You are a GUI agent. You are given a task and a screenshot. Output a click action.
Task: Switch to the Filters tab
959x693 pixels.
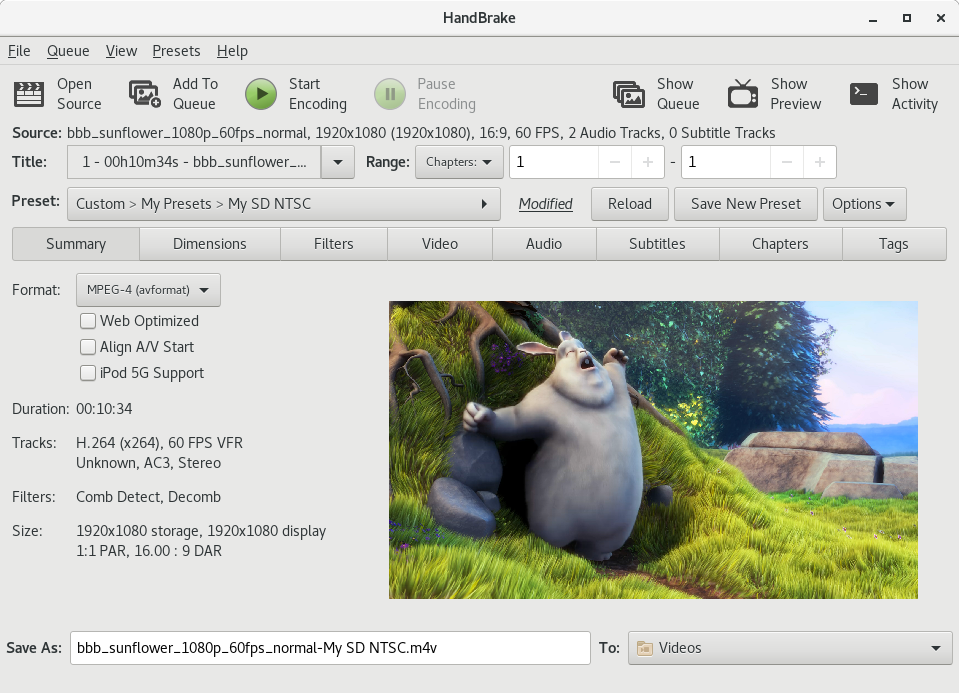point(334,244)
